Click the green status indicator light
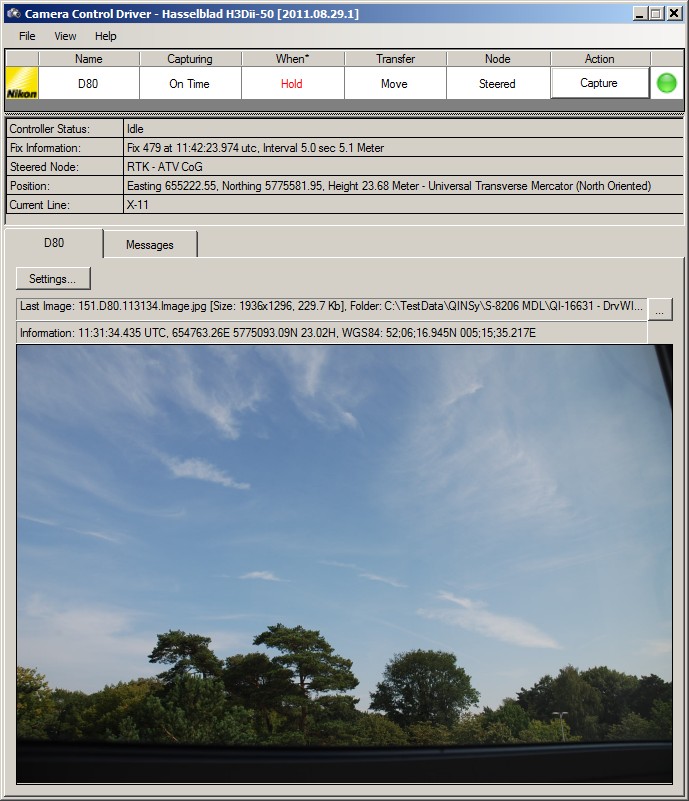The height and width of the screenshot is (801, 689). point(666,83)
